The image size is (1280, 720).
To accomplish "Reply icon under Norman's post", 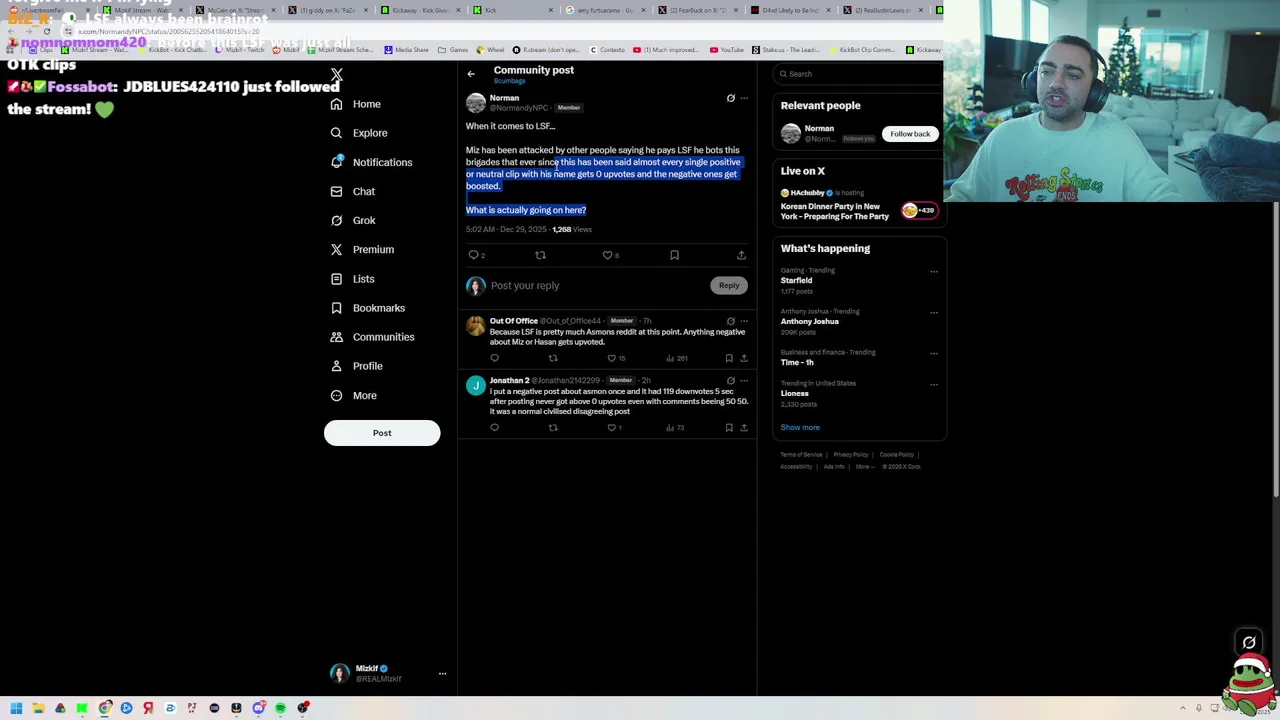I will pyautogui.click(x=474, y=255).
